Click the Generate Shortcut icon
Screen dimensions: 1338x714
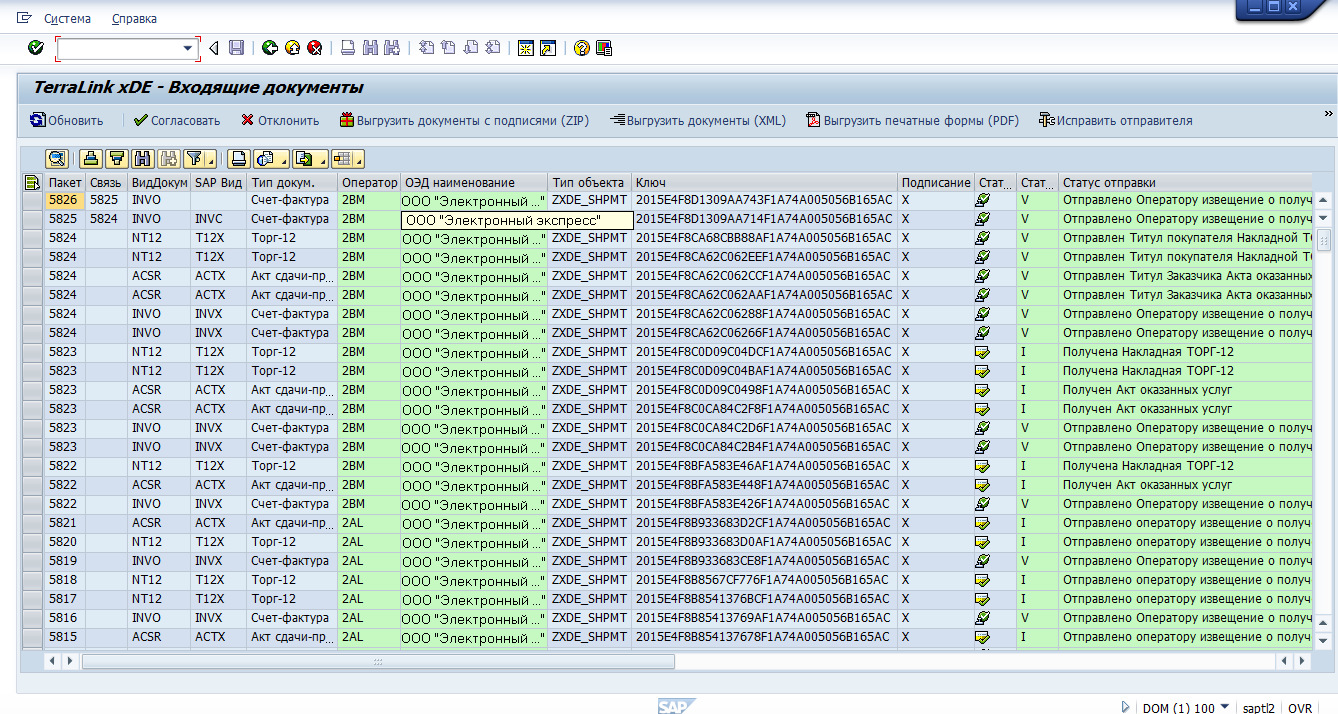coord(547,48)
